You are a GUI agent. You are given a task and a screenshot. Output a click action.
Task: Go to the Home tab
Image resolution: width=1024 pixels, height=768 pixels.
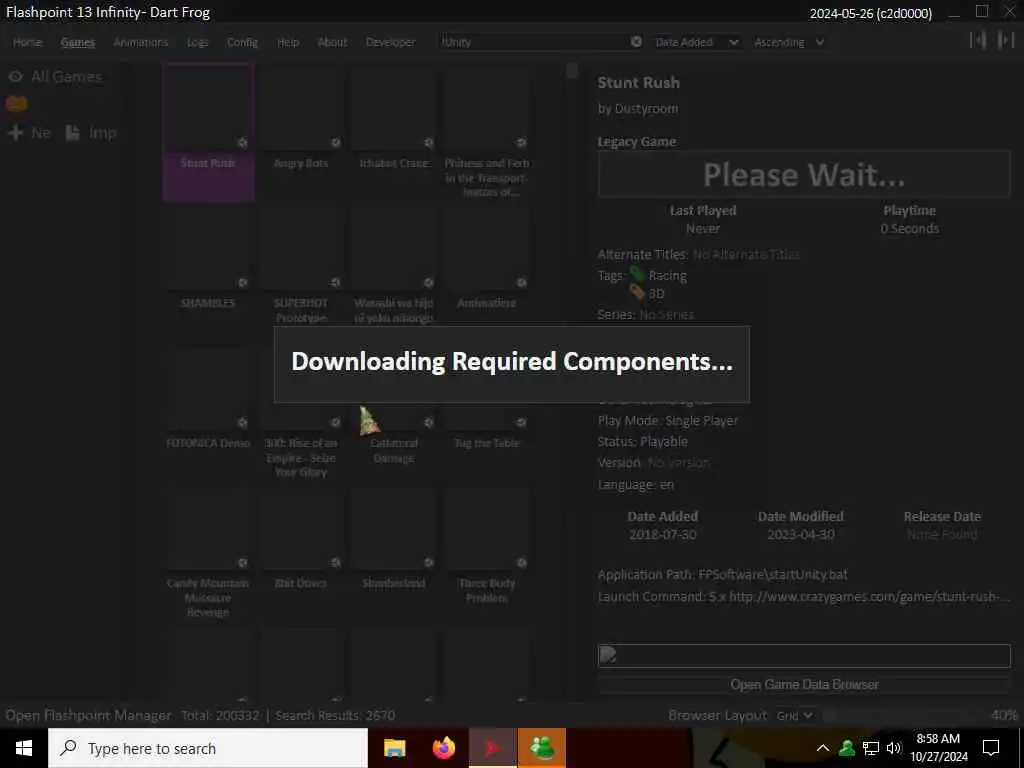[x=27, y=42]
